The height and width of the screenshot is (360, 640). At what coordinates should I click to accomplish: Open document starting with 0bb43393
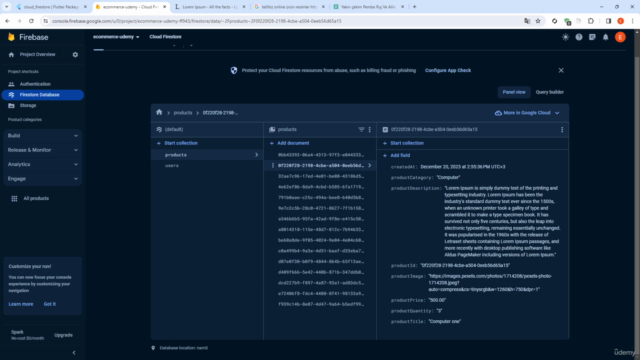tap(320, 155)
